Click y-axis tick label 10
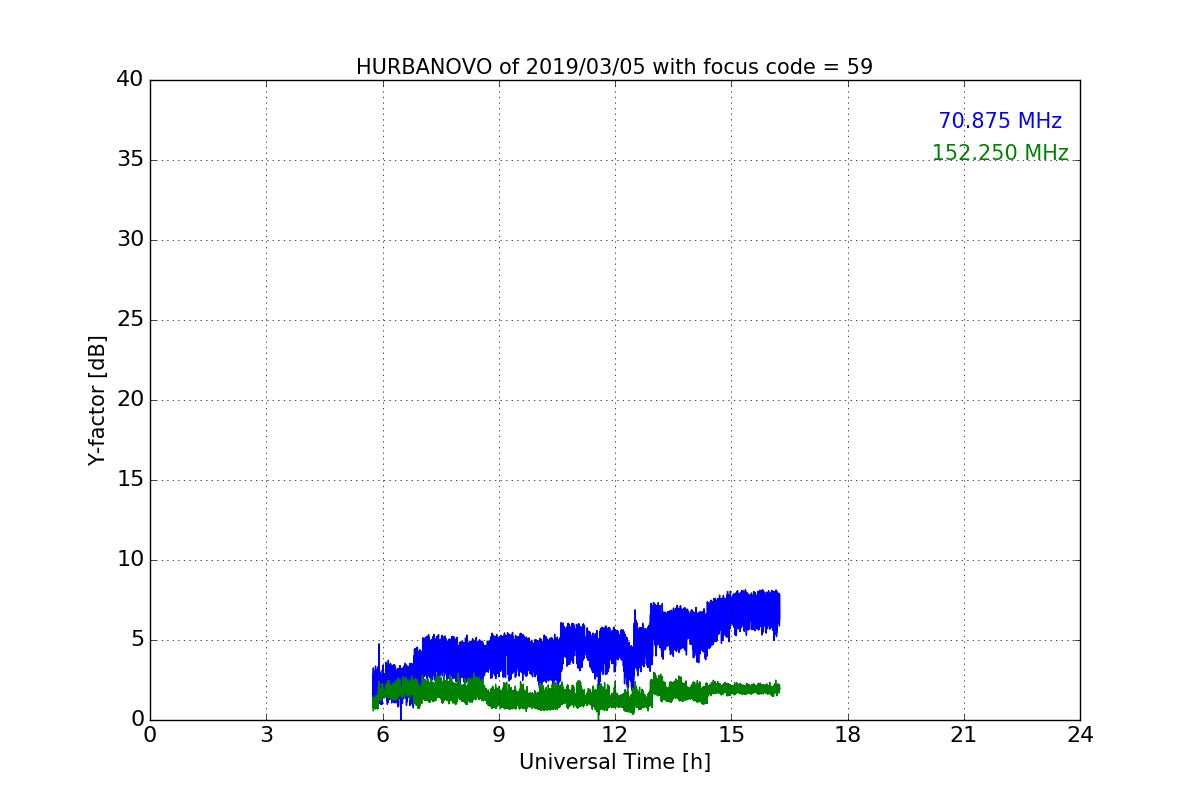 [130, 560]
